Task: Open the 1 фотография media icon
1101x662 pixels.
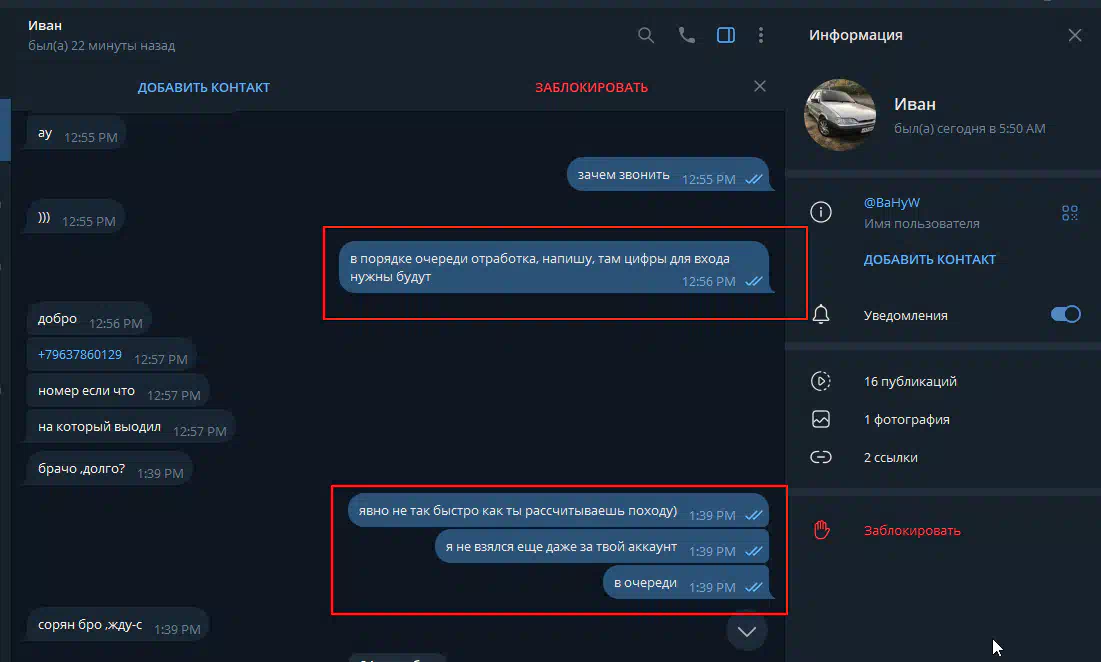Action: [821, 419]
